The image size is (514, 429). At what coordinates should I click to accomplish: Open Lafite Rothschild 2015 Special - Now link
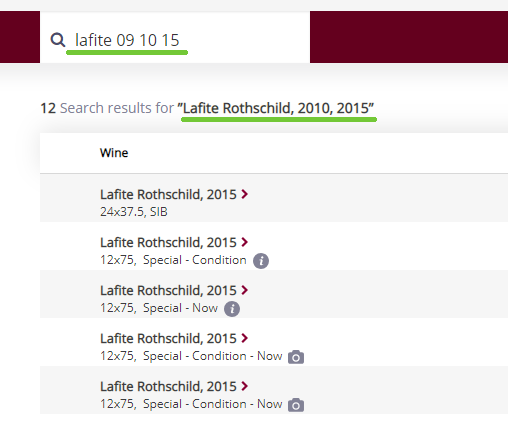pyautogui.click(x=168, y=290)
